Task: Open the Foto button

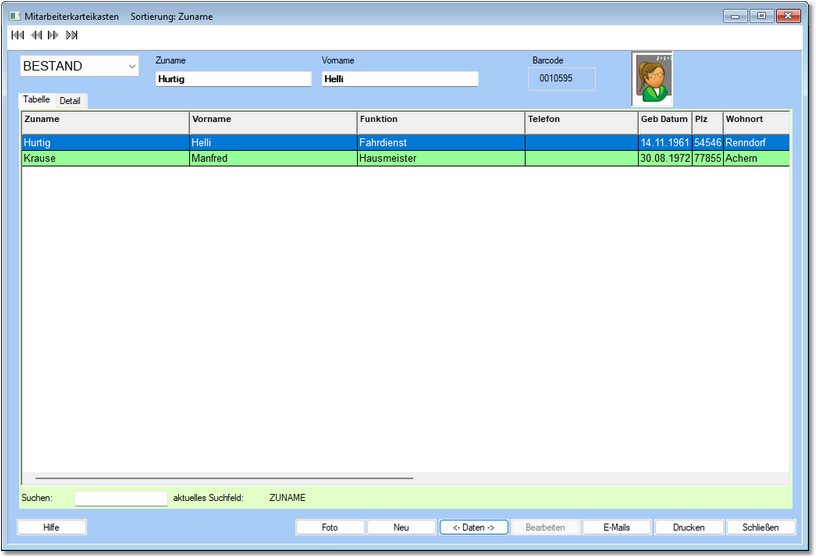Action: [x=329, y=527]
